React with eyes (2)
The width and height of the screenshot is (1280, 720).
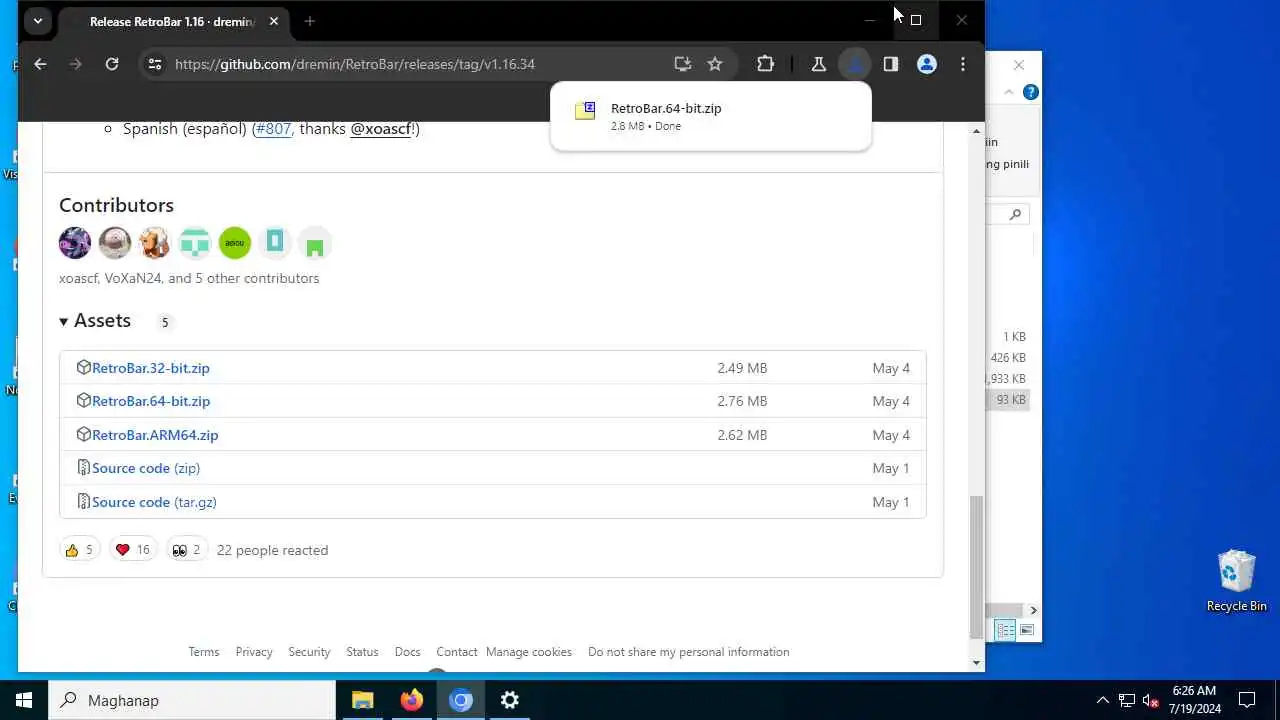pyautogui.click(x=186, y=550)
